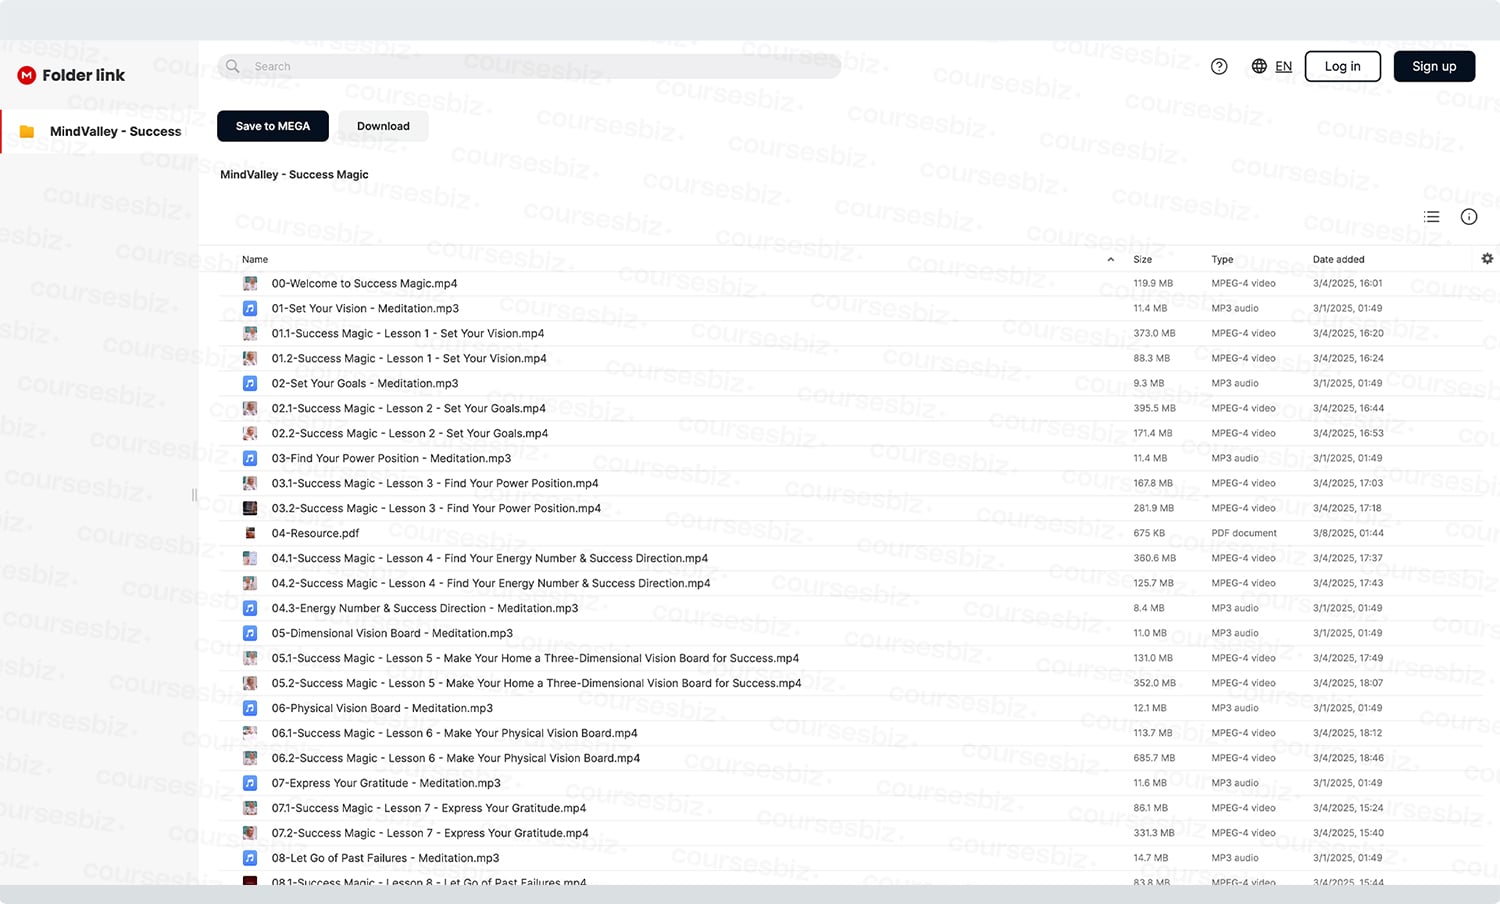The width and height of the screenshot is (1500, 904).
Task: Click the search magnifier icon
Action: [x=233, y=66]
